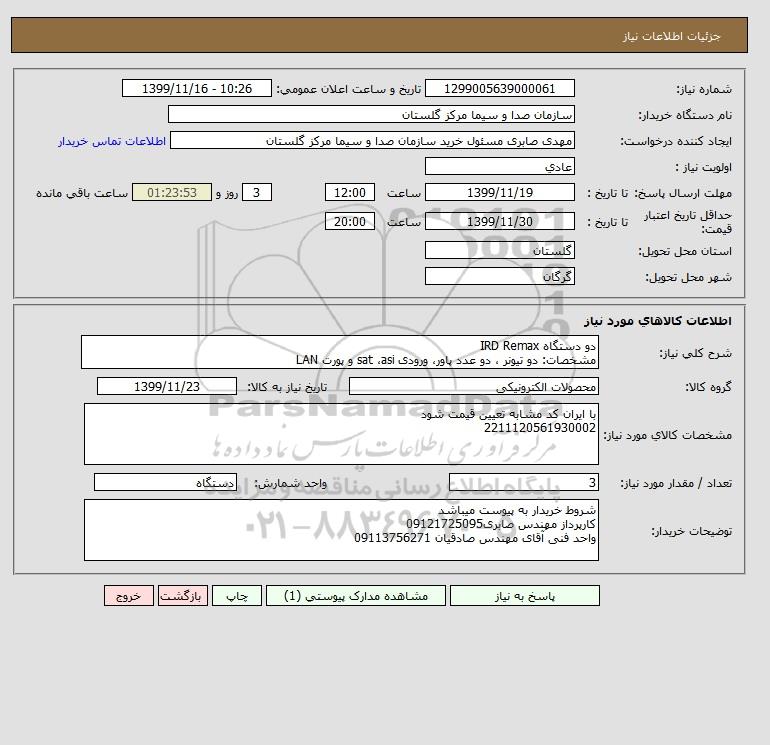Viewport: 770px width, 745px height.
Task: Click مشخصات کالای مورد نیاز label
Action: [x=668, y=435]
